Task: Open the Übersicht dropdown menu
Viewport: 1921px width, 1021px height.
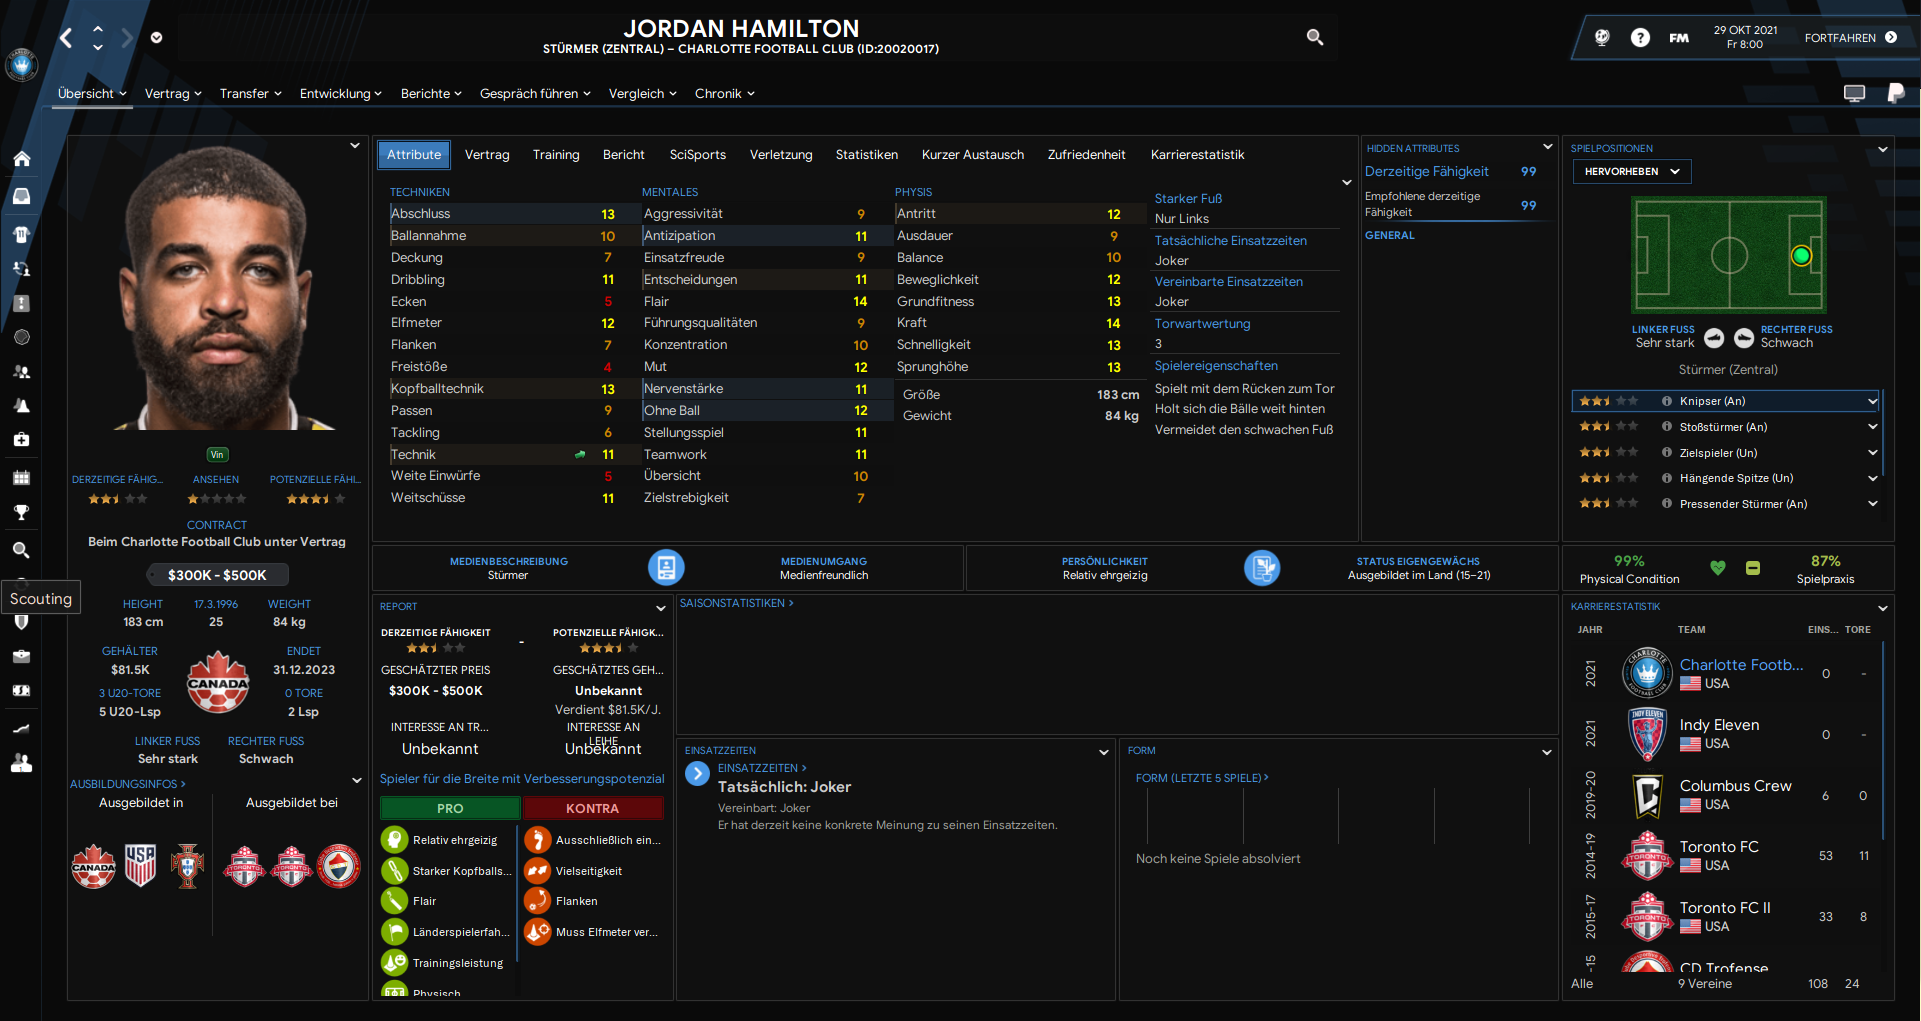Action: click(92, 94)
